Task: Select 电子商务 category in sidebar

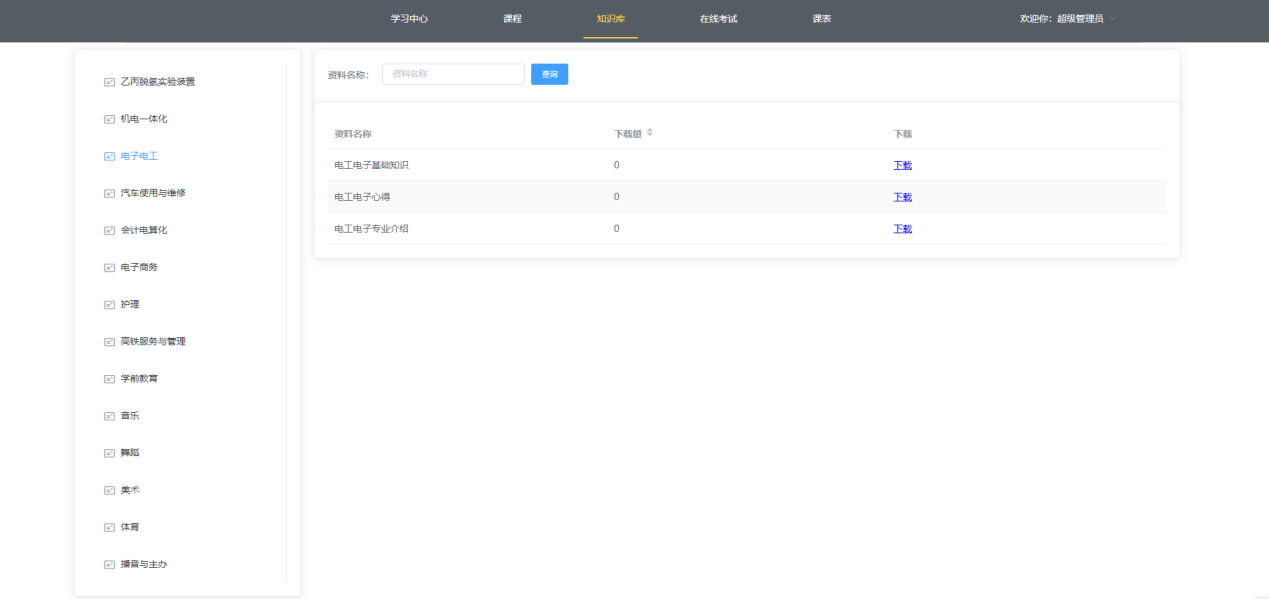Action: [139, 267]
